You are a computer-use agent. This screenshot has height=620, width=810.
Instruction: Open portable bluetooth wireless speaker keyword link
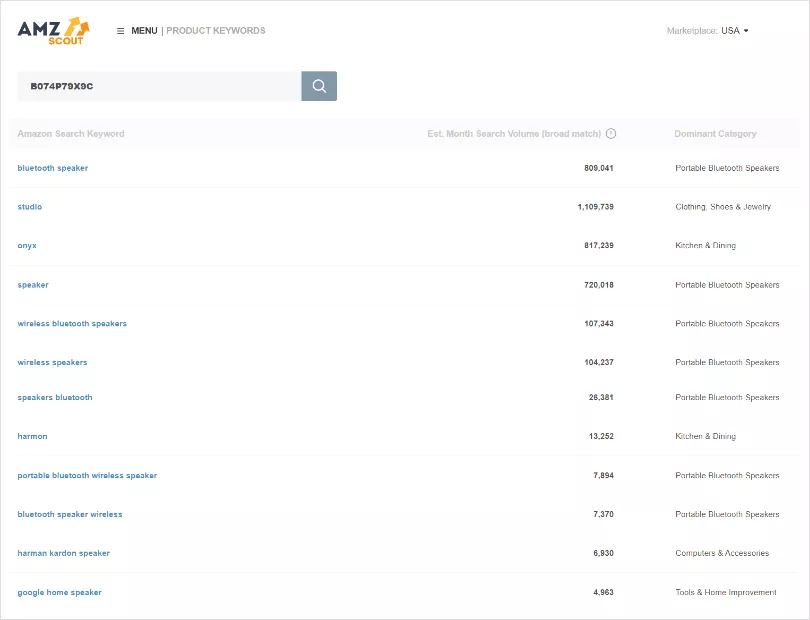click(x=87, y=475)
